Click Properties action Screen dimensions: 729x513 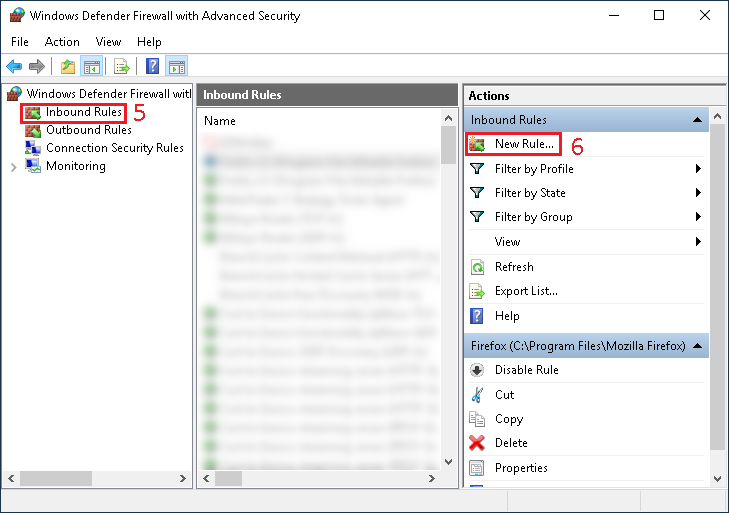click(521, 468)
